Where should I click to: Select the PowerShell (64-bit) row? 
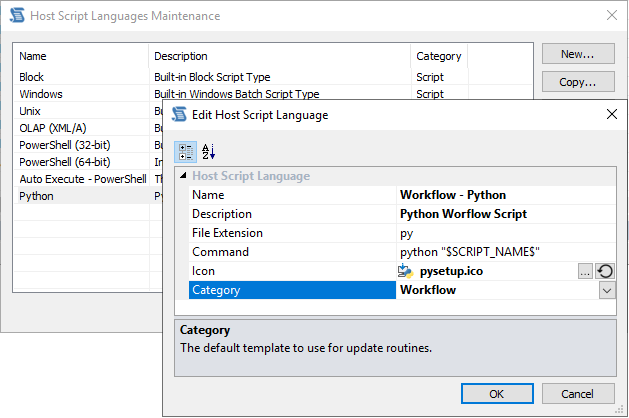pos(80,162)
